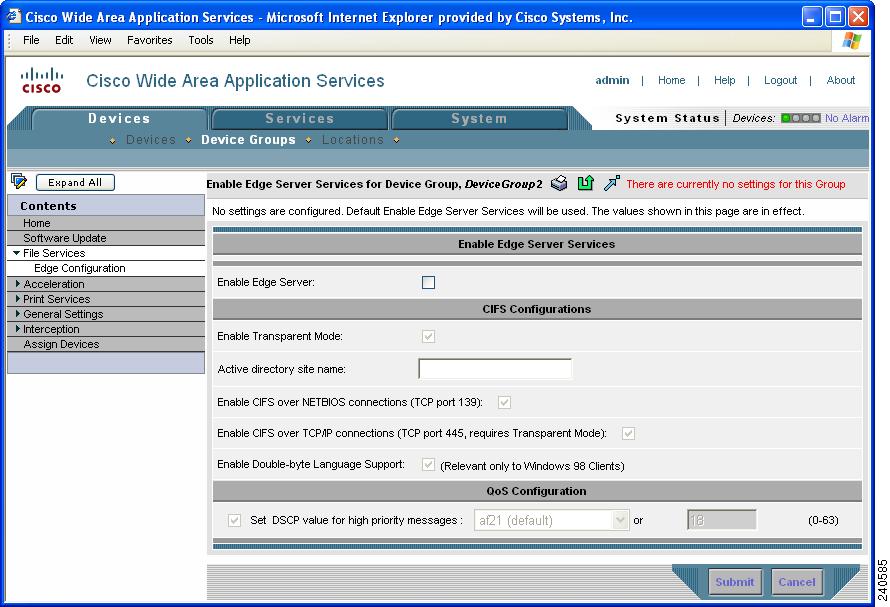Select the Devices sub-tab
This screenshot has height=607, width=890.
click(150, 140)
